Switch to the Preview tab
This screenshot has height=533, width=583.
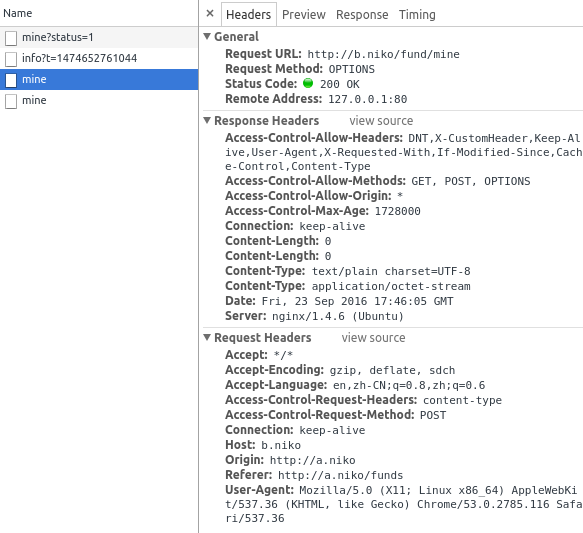click(x=303, y=14)
